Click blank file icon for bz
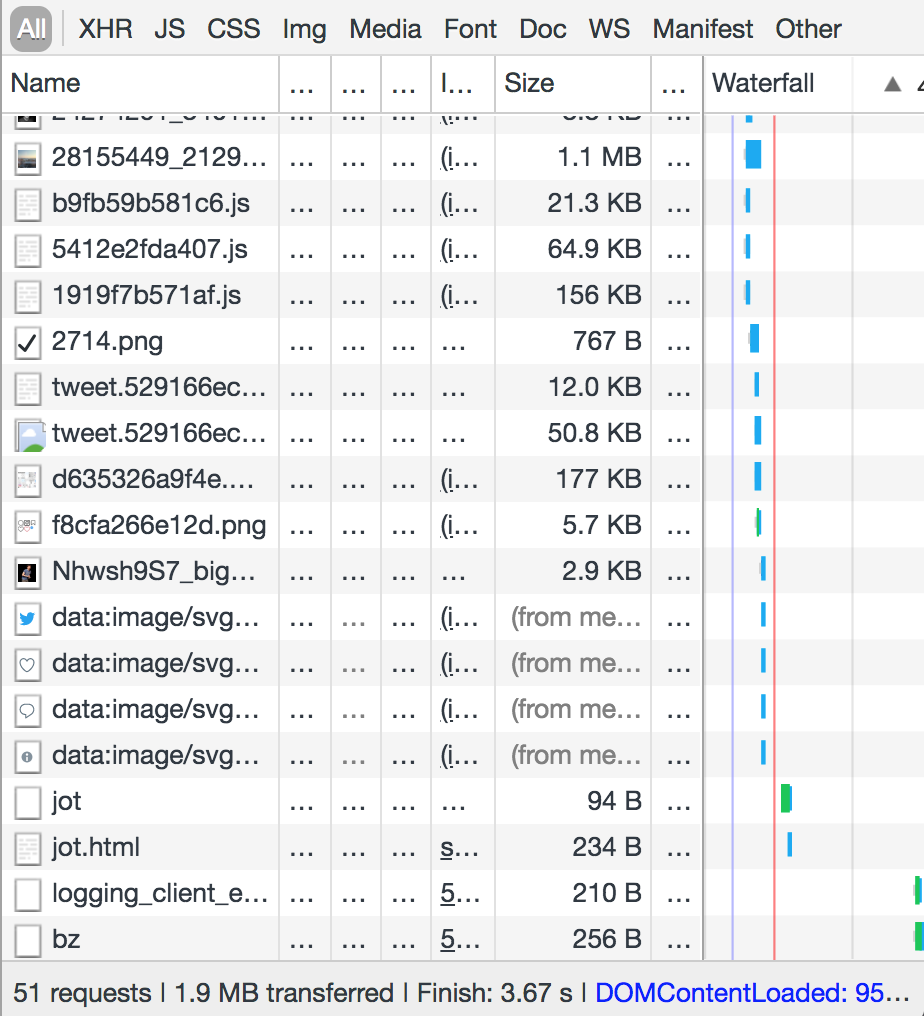 pyautogui.click(x=27, y=940)
